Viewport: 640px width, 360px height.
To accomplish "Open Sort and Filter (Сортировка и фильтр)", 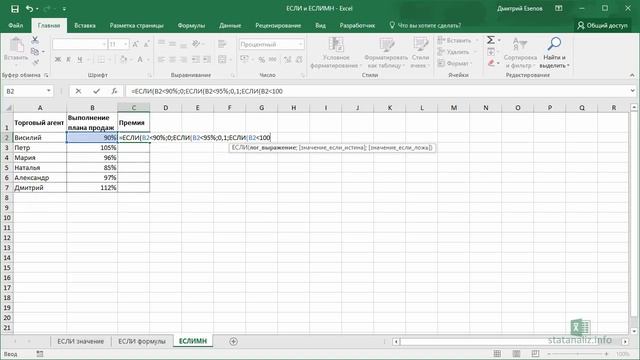I will click(520, 52).
